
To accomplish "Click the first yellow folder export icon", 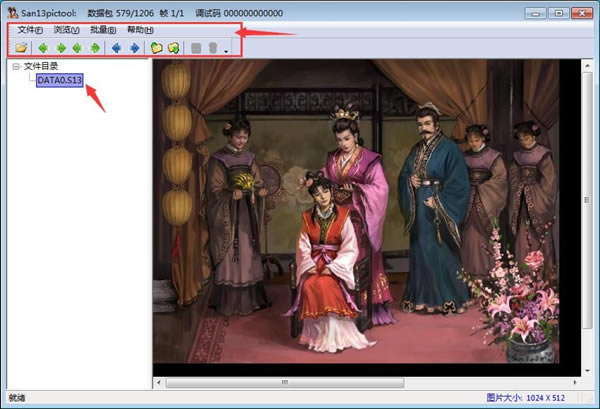I will 156,47.
